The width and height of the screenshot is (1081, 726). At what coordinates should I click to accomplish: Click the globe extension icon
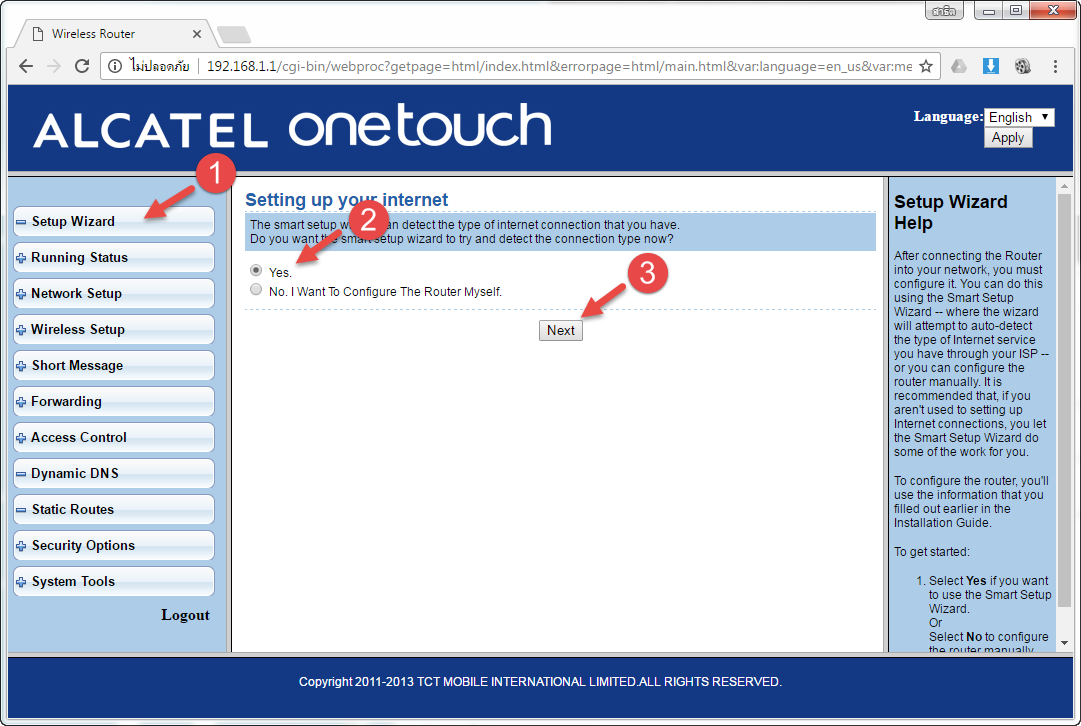(1022, 66)
